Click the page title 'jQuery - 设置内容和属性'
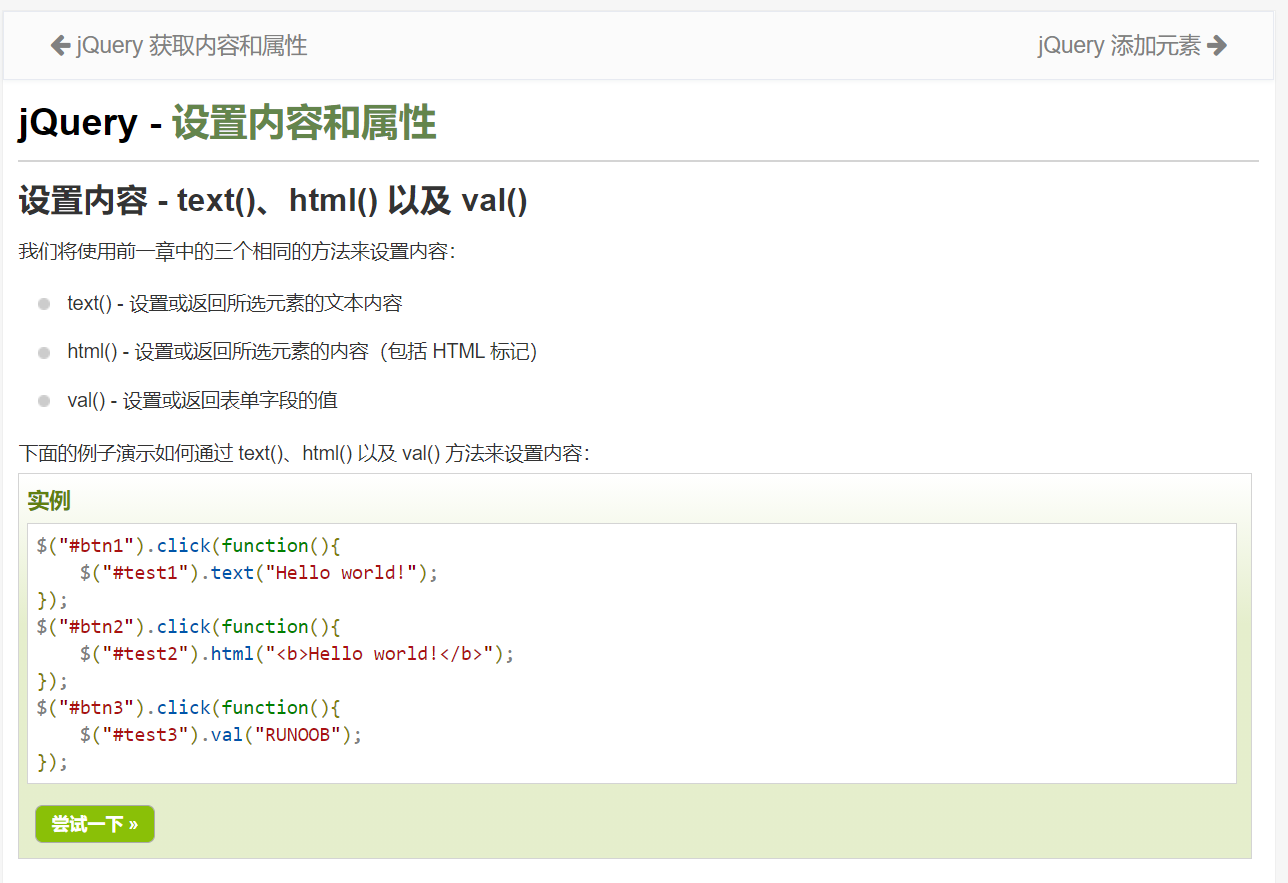Screen dimensions: 1288x883 tap(227, 123)
